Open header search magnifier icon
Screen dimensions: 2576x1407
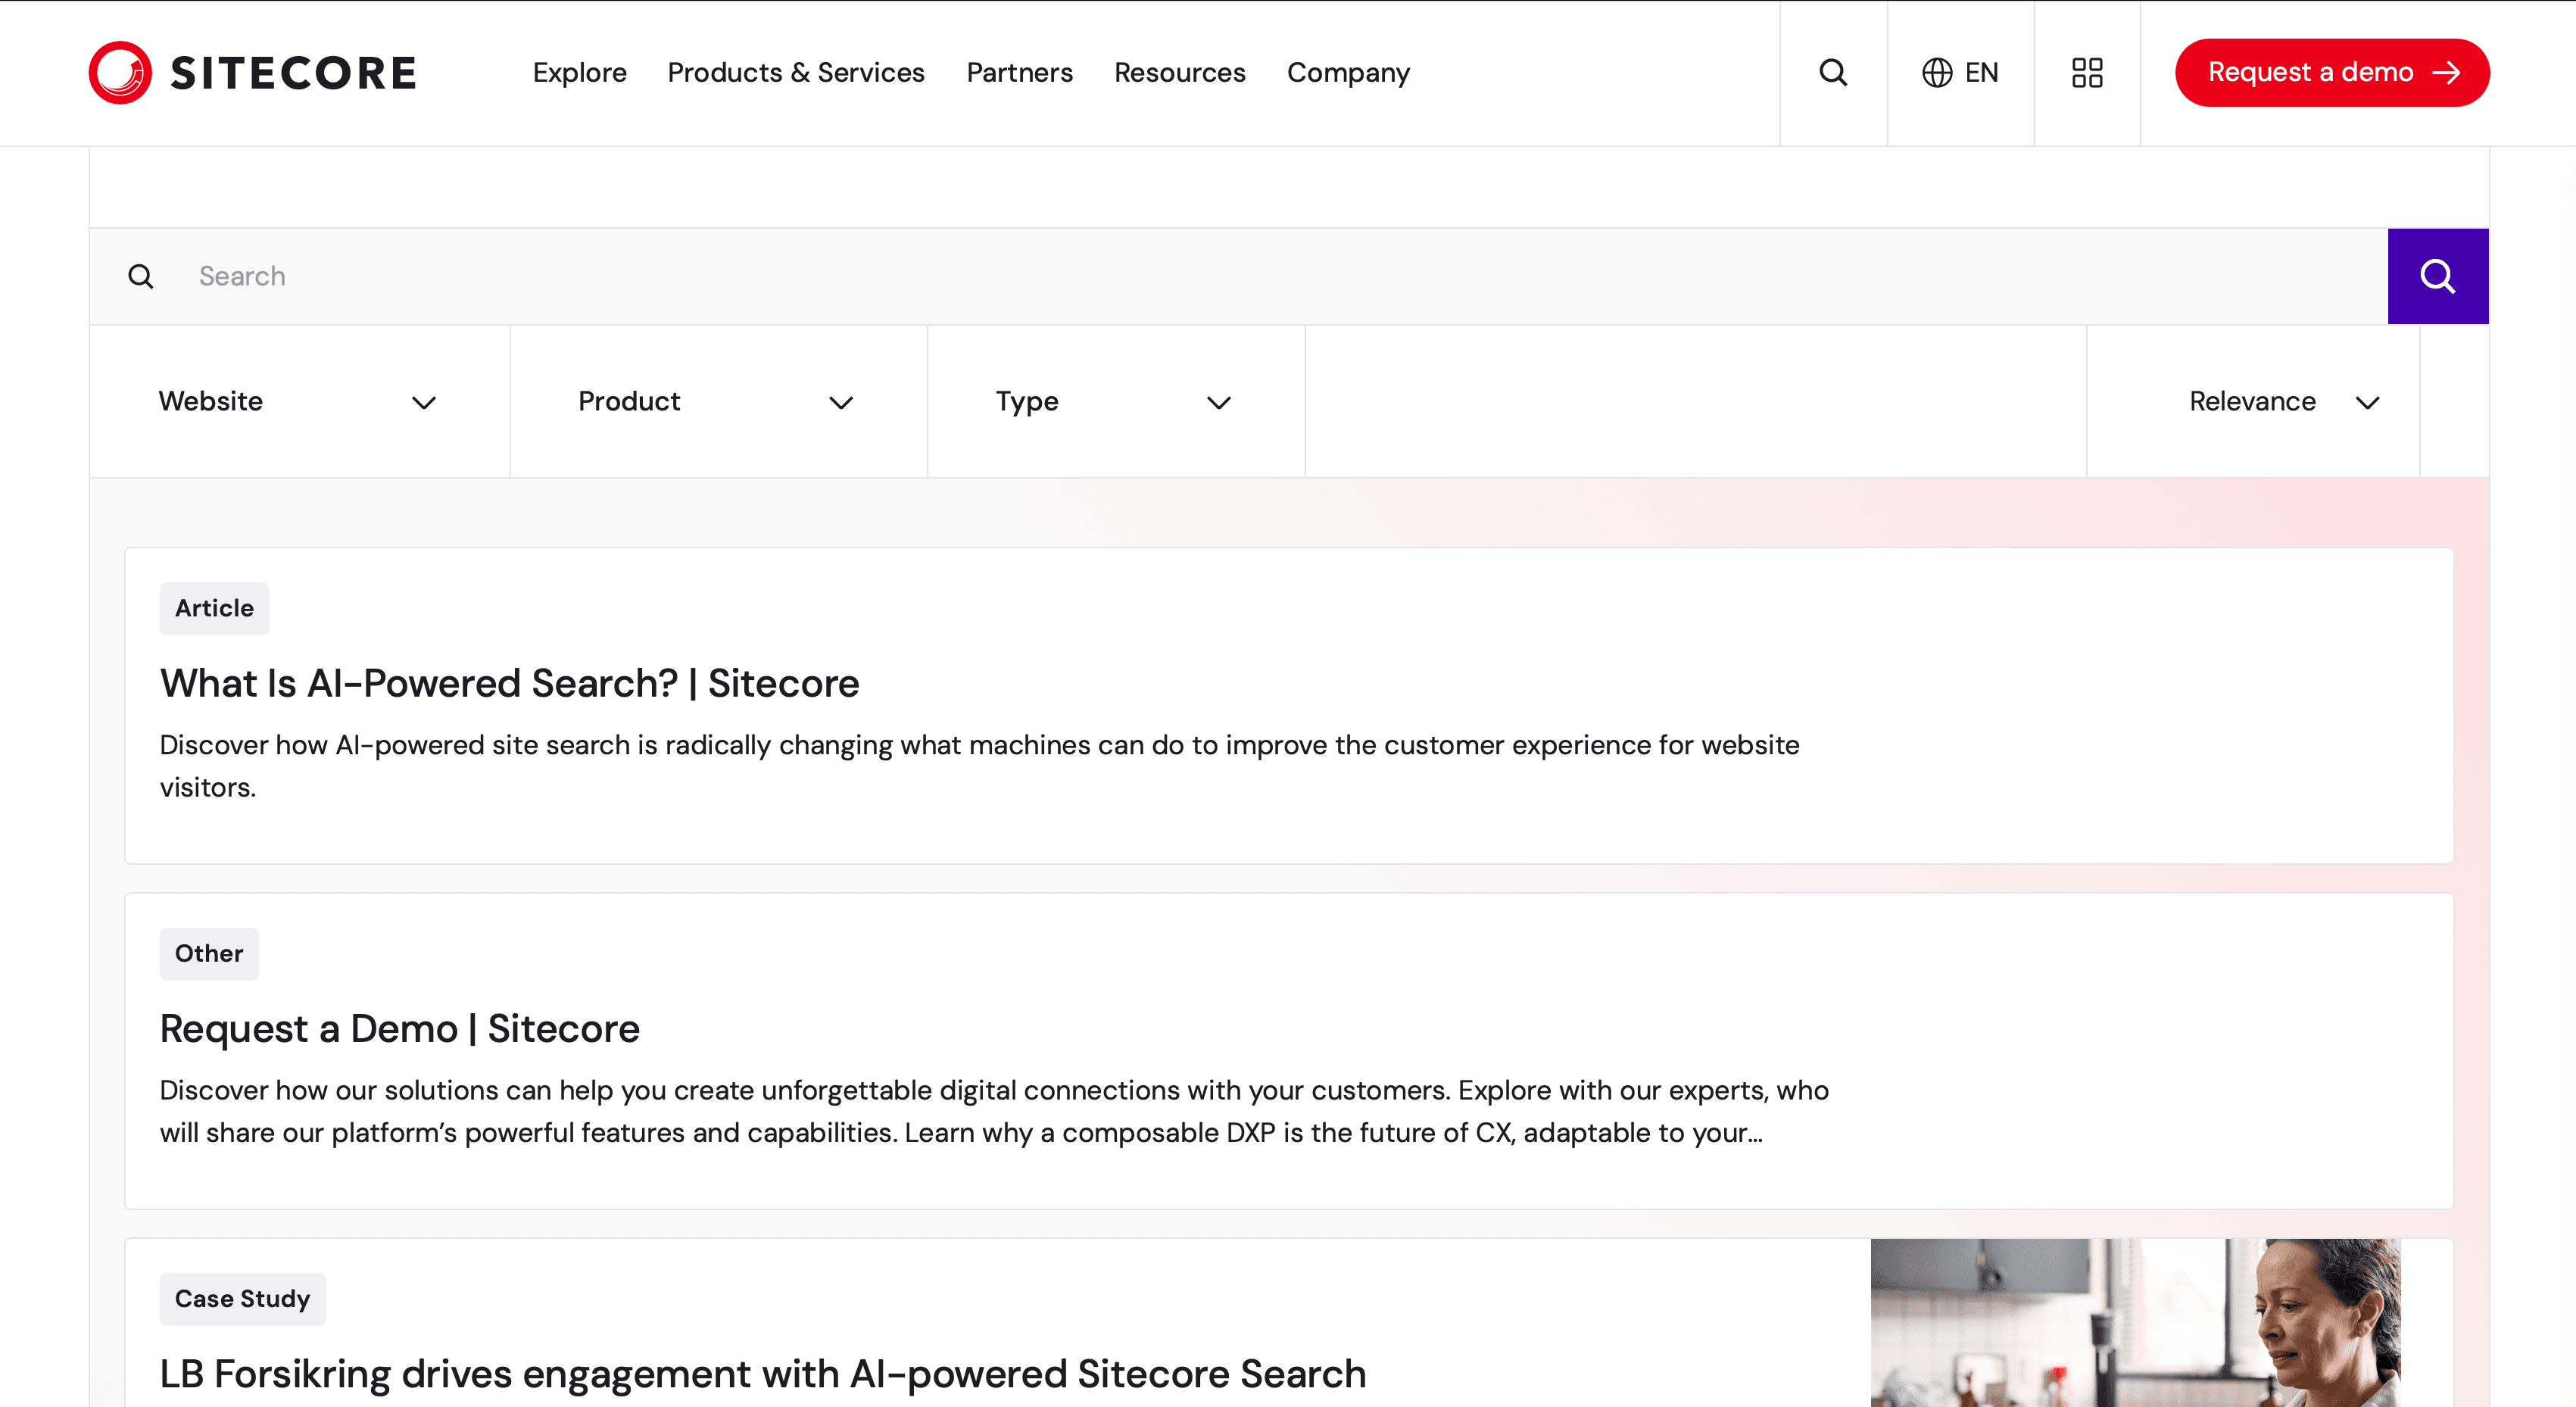1832,73
